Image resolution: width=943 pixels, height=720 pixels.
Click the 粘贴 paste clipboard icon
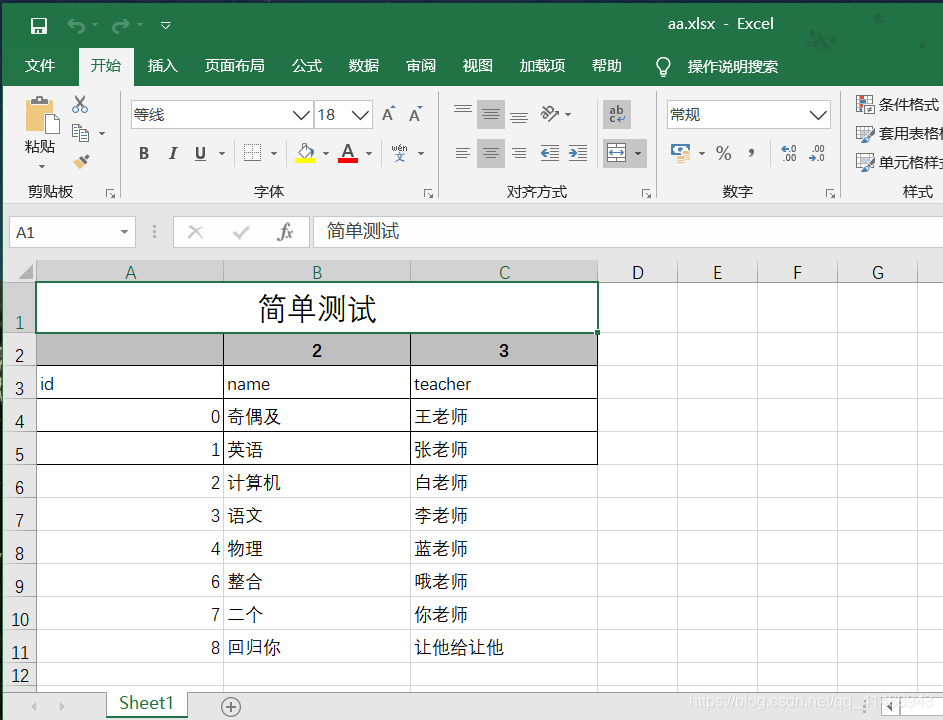[x=41, y=115]
